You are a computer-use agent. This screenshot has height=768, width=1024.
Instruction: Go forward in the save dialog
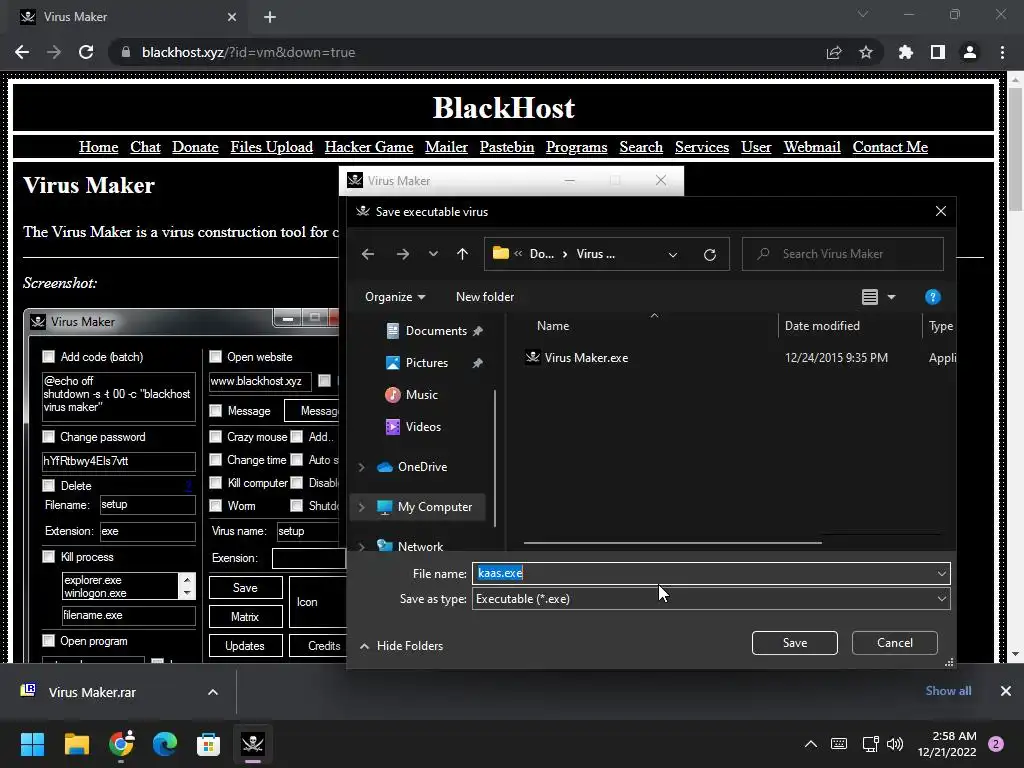(403, 254)
